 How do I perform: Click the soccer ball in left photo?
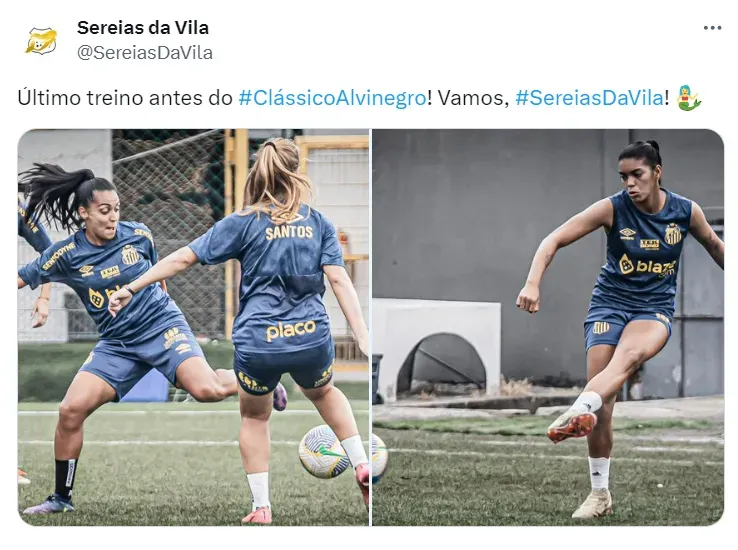click(x=324, y=451)
